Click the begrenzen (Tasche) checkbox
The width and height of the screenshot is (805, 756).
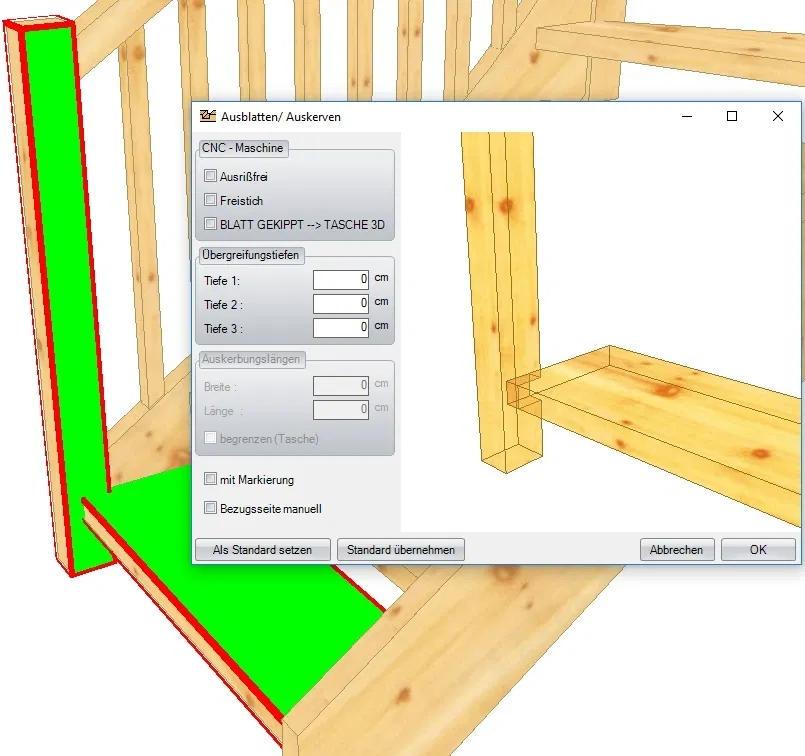pos(210,437)
